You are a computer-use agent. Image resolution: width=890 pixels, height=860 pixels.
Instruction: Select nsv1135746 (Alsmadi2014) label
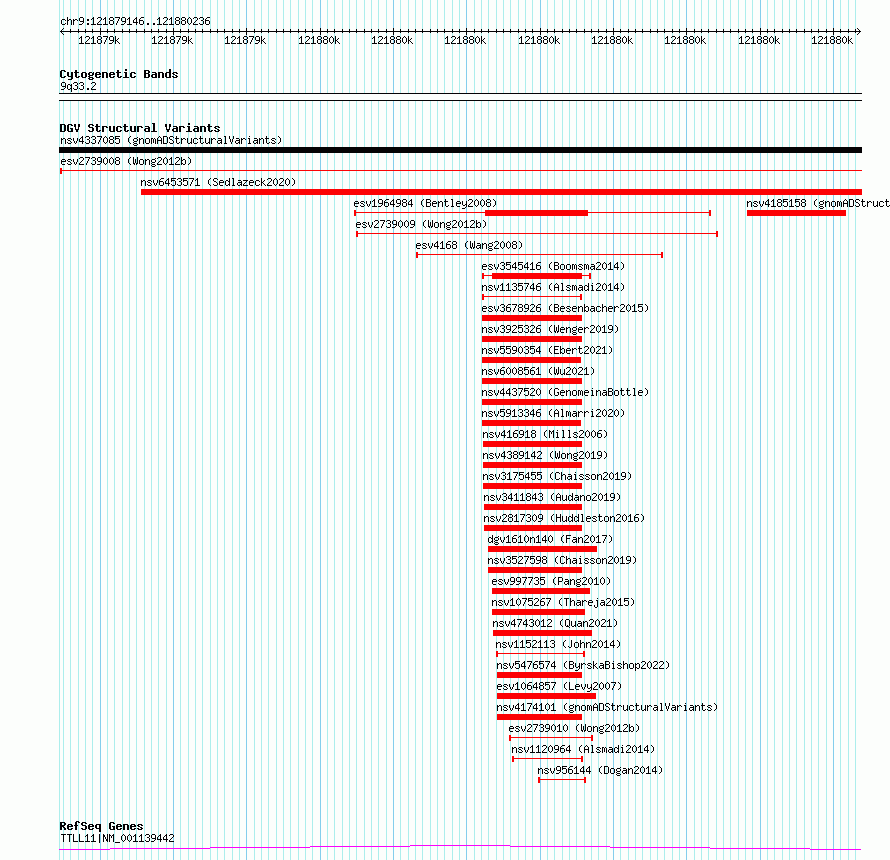(x=553, y=287)
